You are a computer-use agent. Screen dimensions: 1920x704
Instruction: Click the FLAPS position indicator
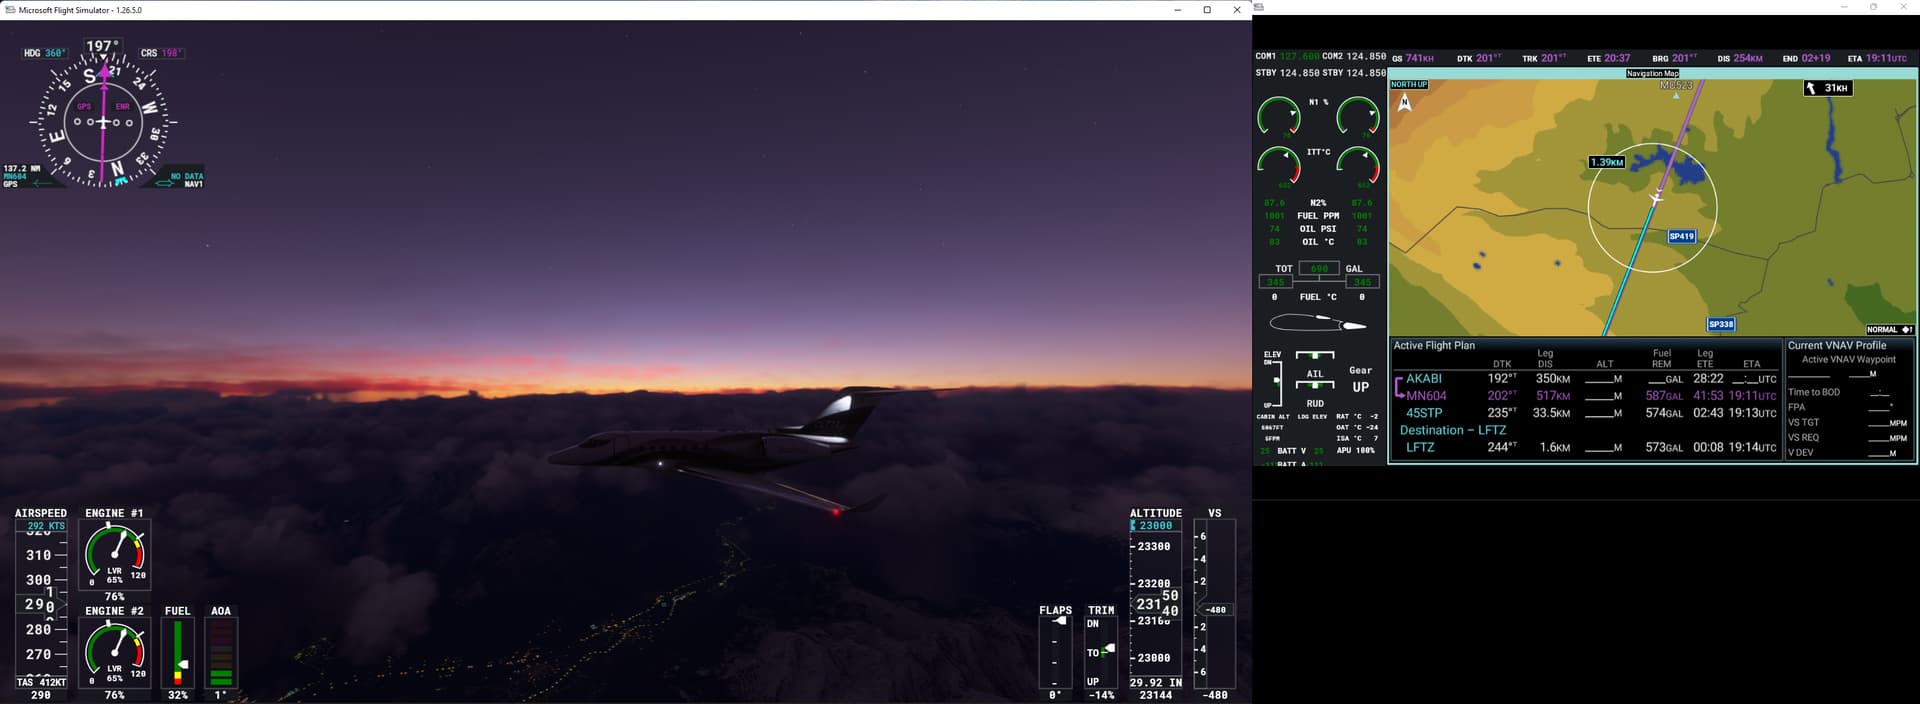[1055, 652]
